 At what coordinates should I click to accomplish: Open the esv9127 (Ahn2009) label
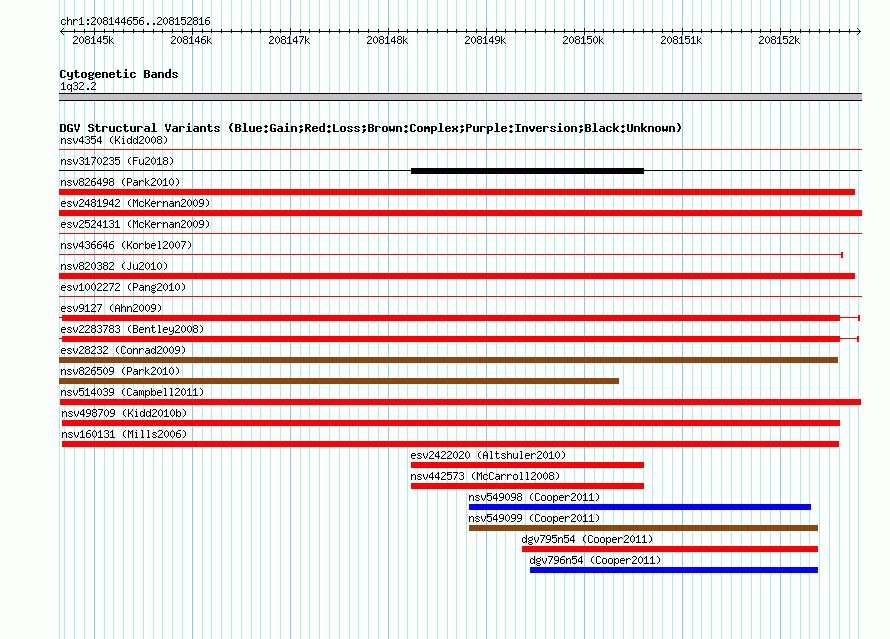tap(111, 308)
